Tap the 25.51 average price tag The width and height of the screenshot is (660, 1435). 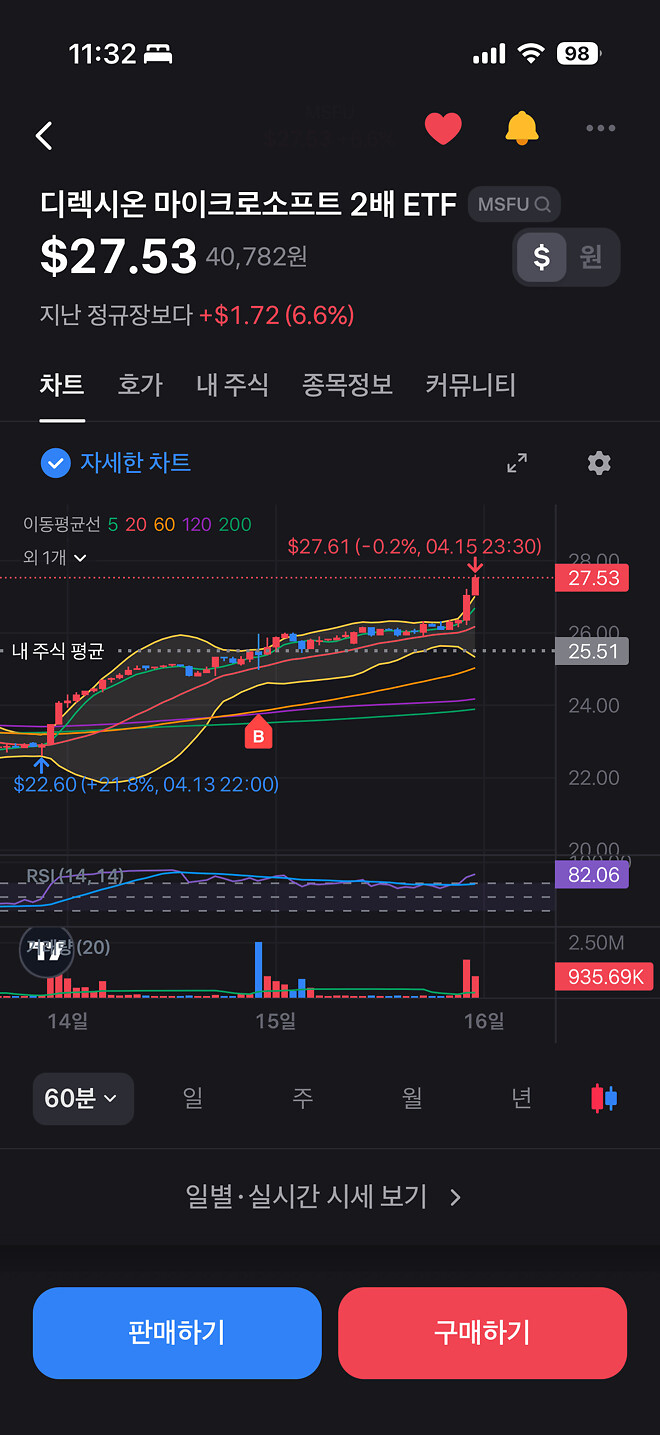point(592,652)
